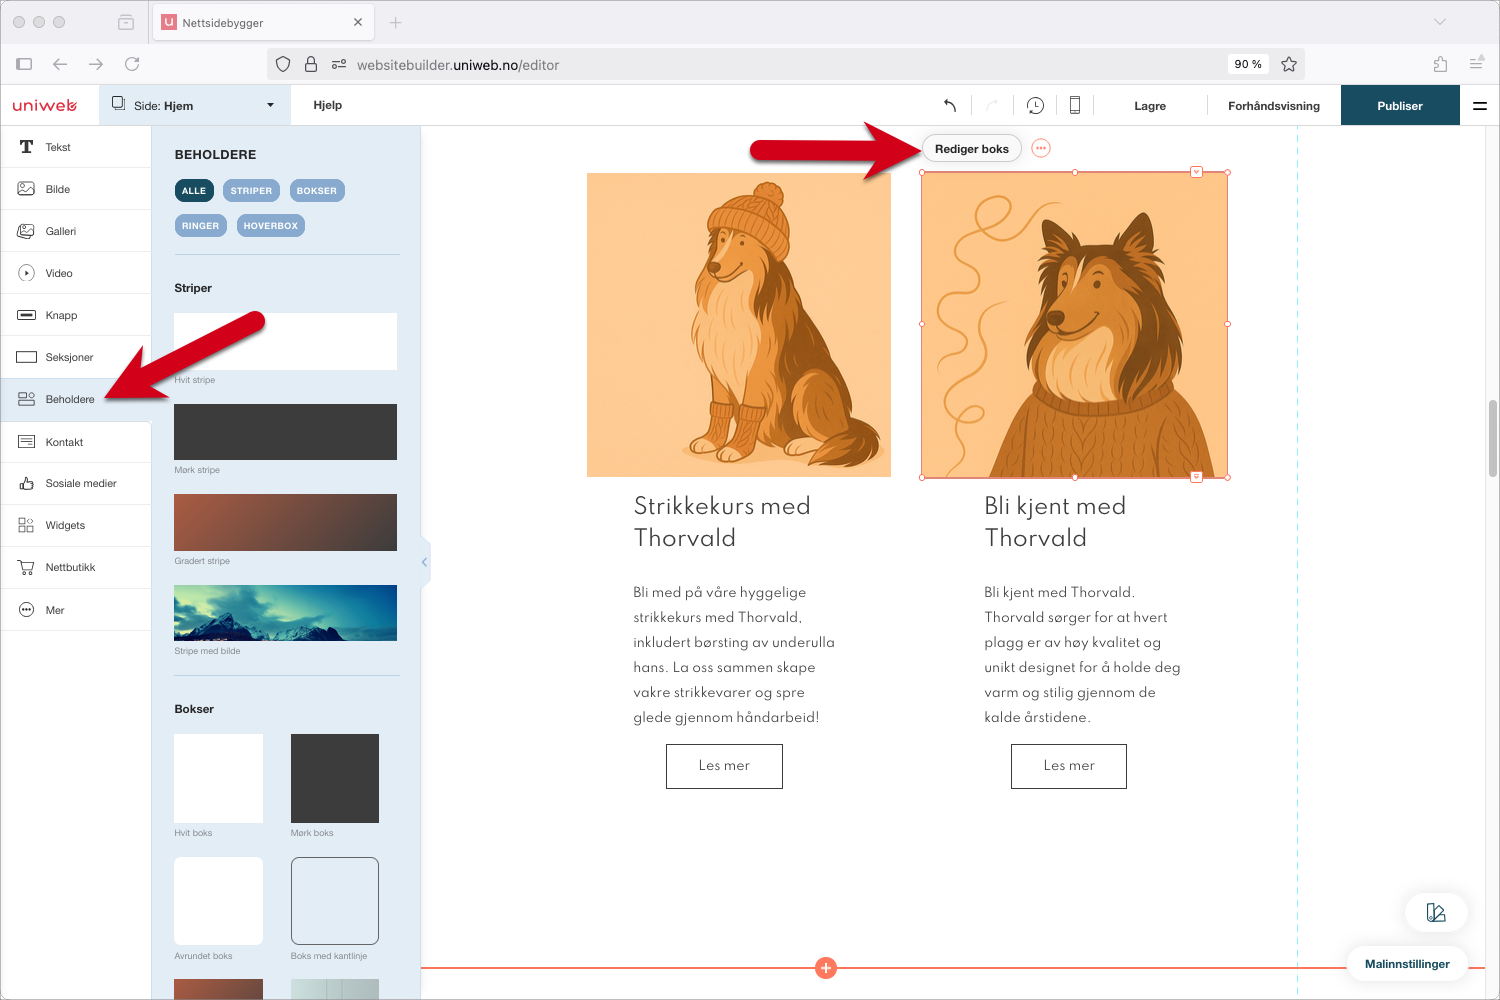Click Les mer under Strikkekurs
This screenshot has width=1500, height=1000.
click(724, 766)
